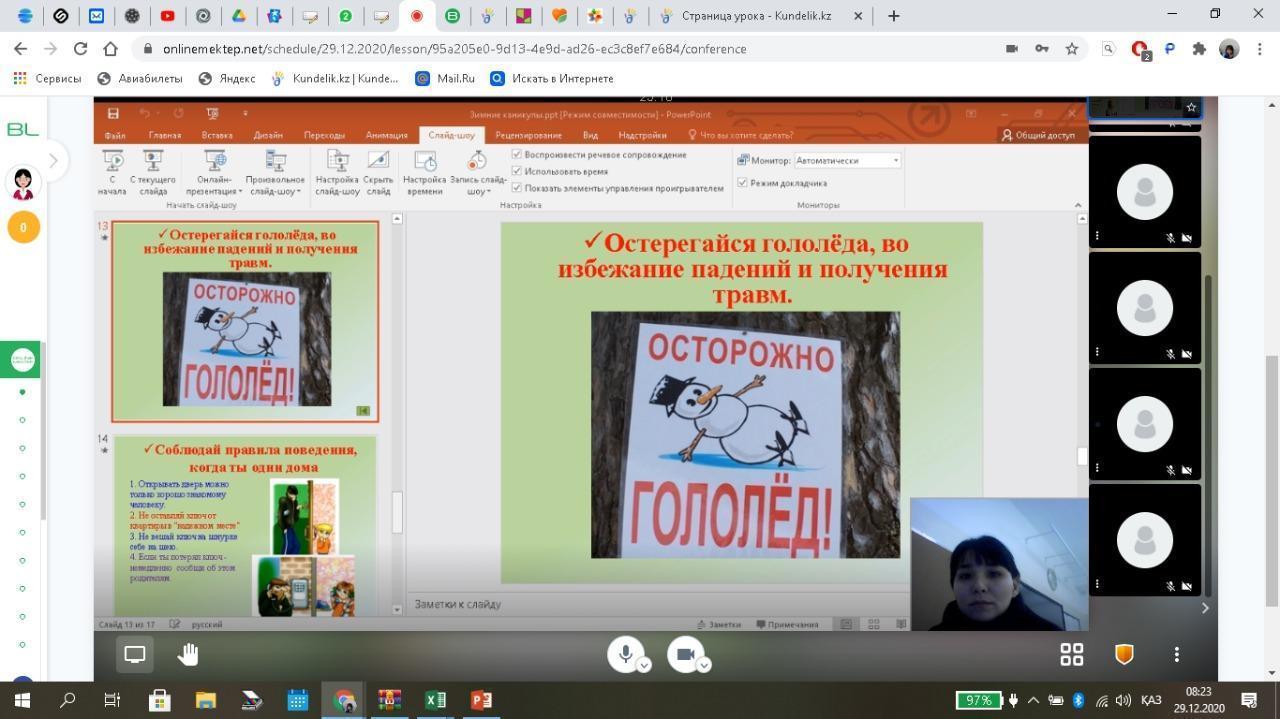
Task: Uncheck 'Режим докладчика' checkbox
Action: coord(742,183)
